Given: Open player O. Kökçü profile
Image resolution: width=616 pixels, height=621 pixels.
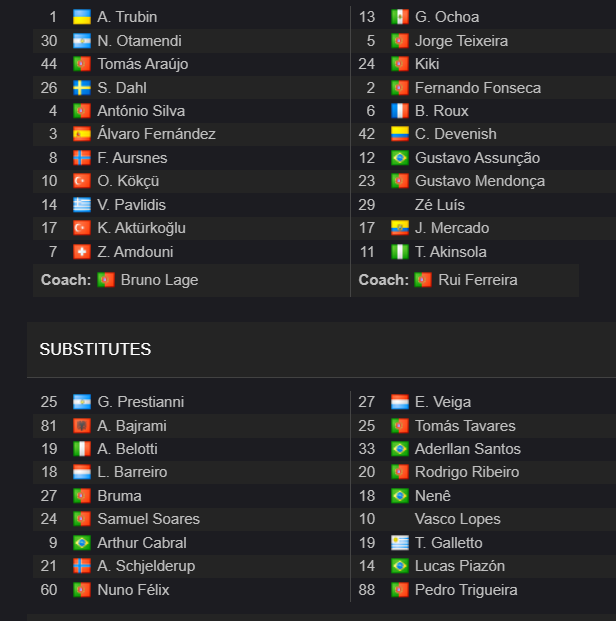Looking at the screenshot, I should coord(128,181).
